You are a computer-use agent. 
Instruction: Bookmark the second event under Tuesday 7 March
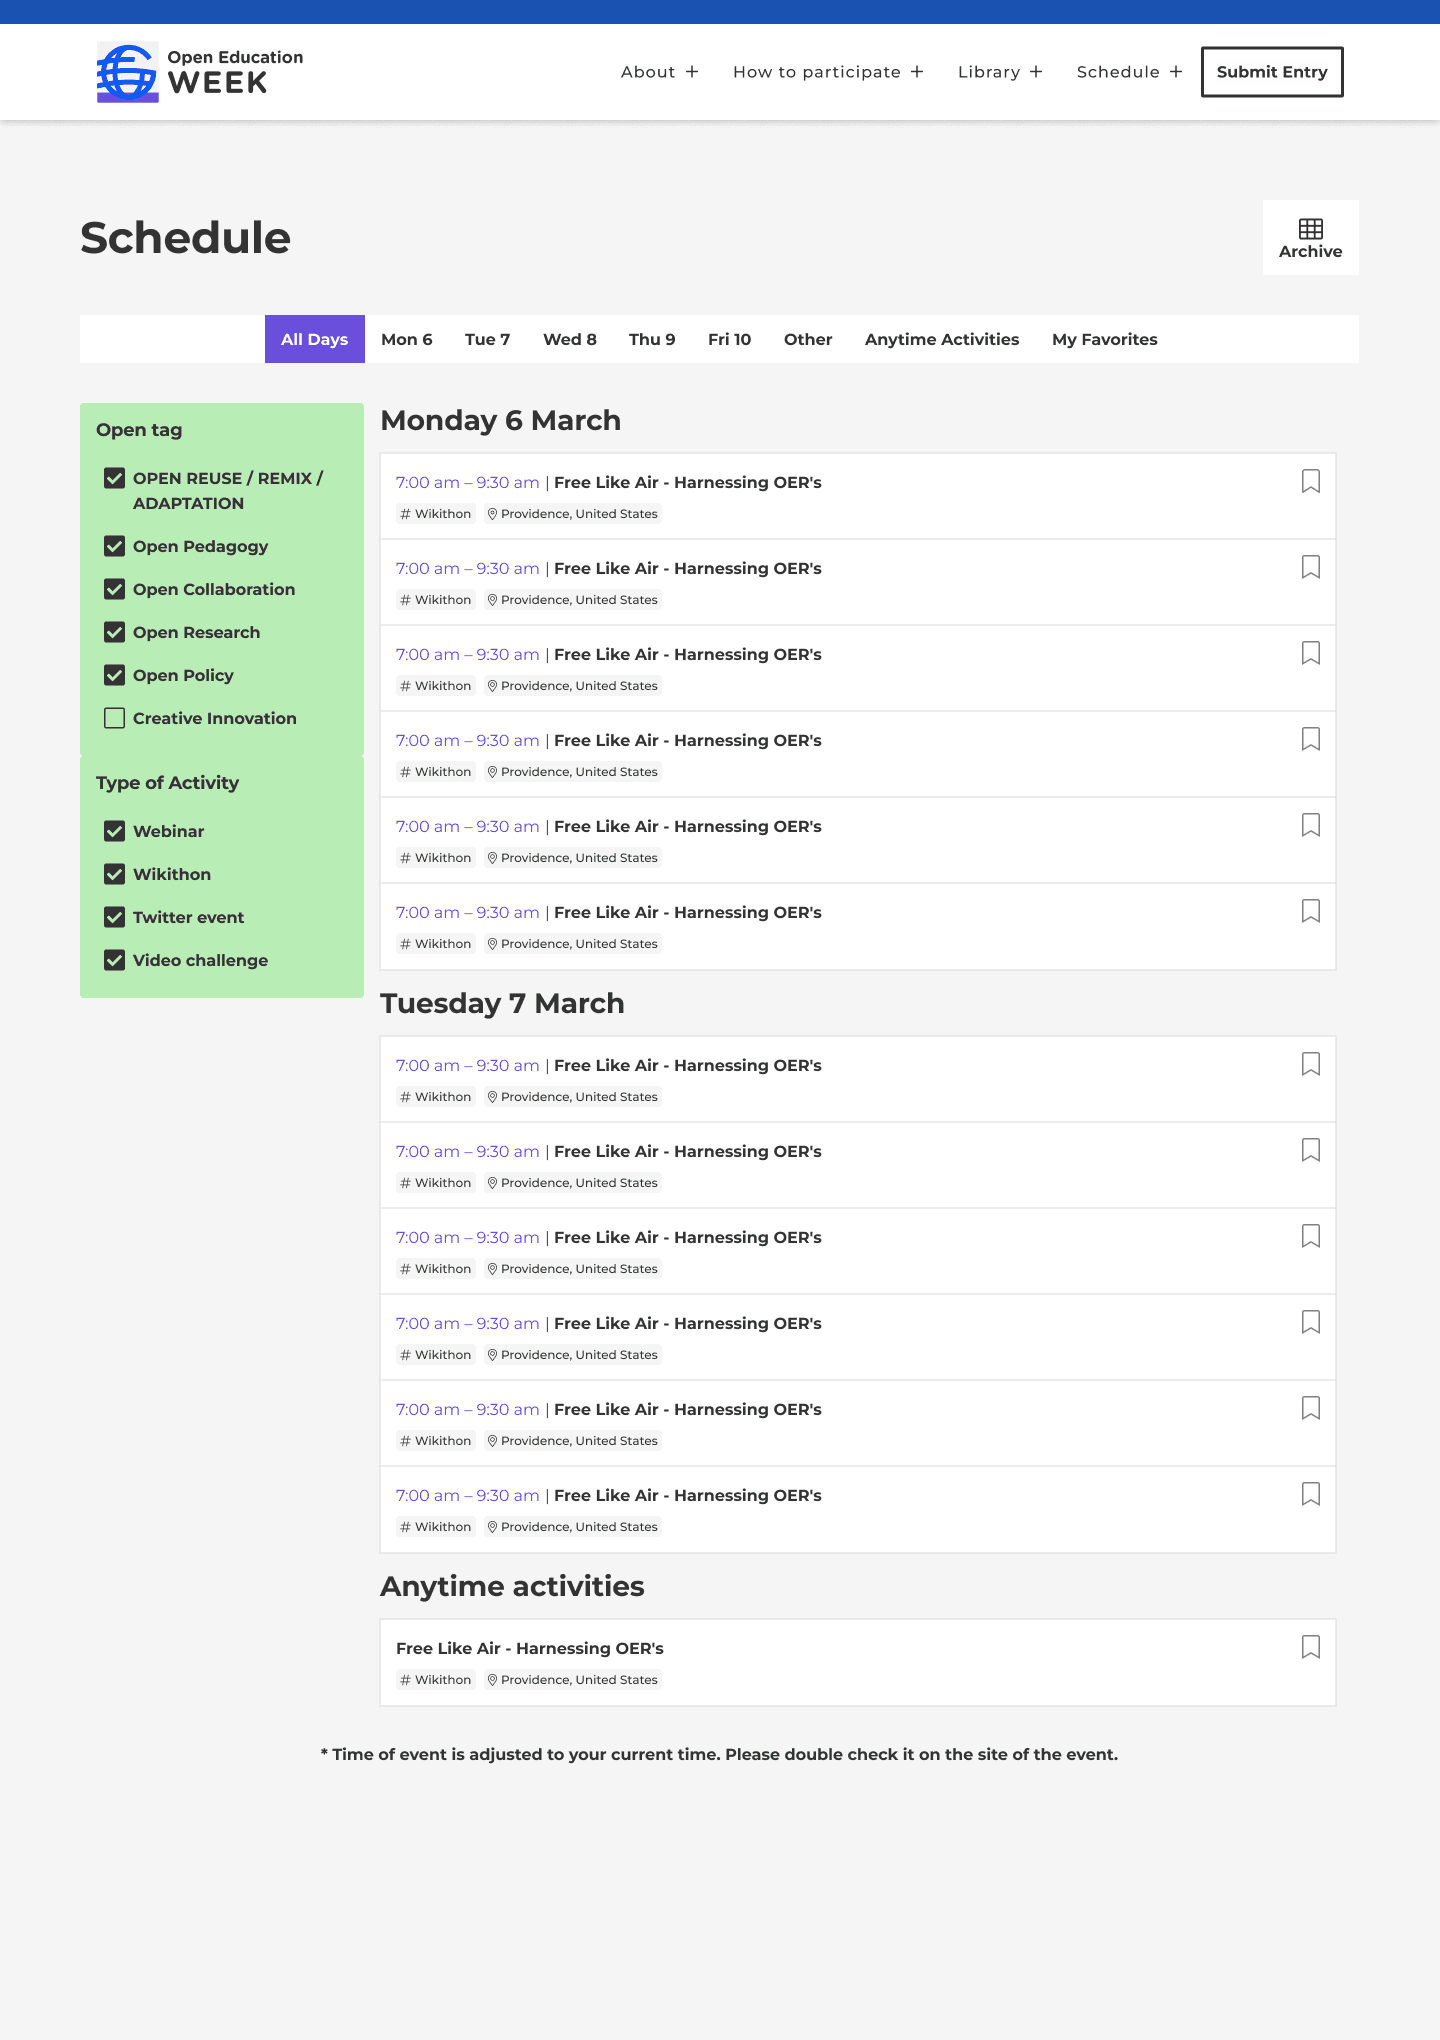1310,1150
